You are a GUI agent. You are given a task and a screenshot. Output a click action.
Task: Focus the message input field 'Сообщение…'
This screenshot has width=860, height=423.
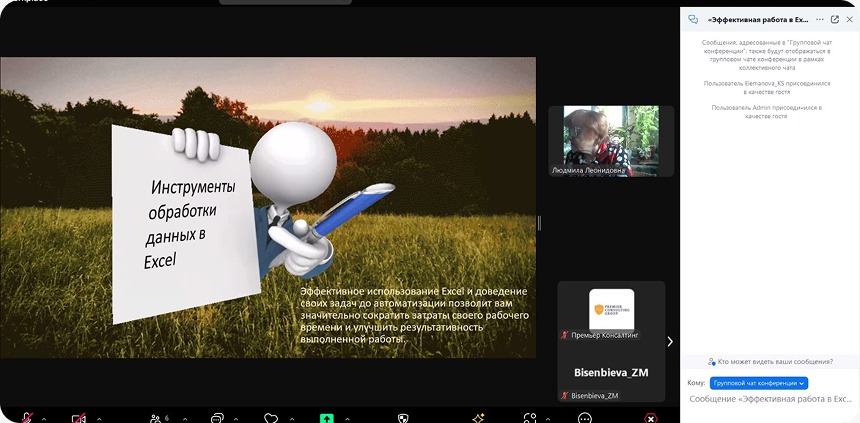pyautogui.click(x=770, y=399)
